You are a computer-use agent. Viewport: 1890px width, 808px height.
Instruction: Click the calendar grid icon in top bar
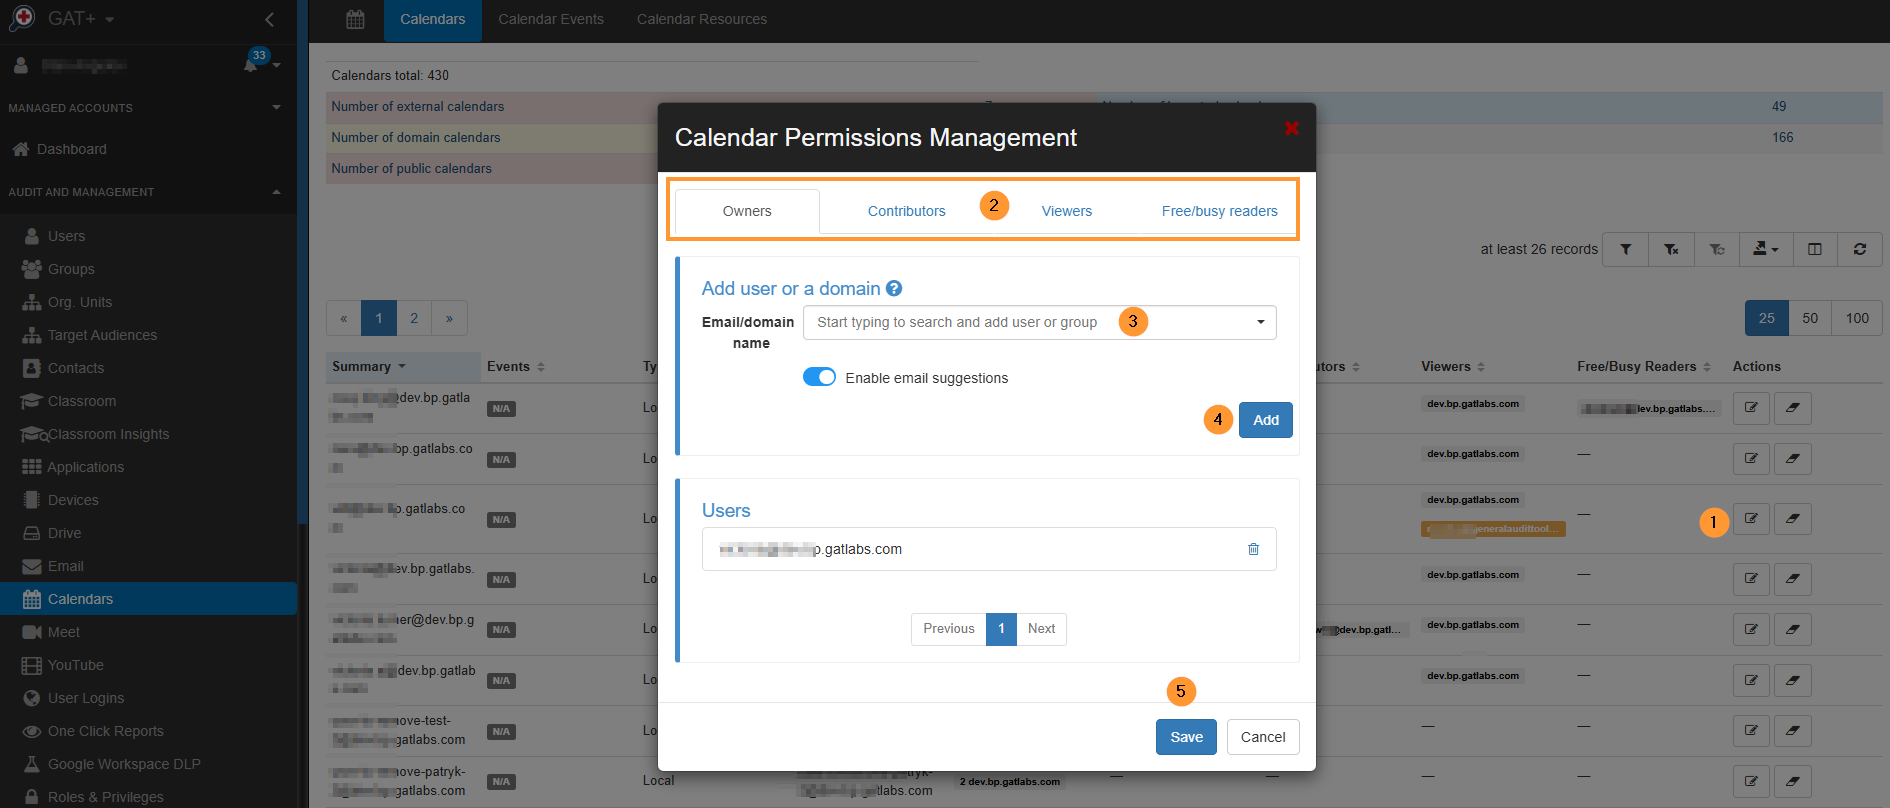pyautogui.click(x=355, y=19)
